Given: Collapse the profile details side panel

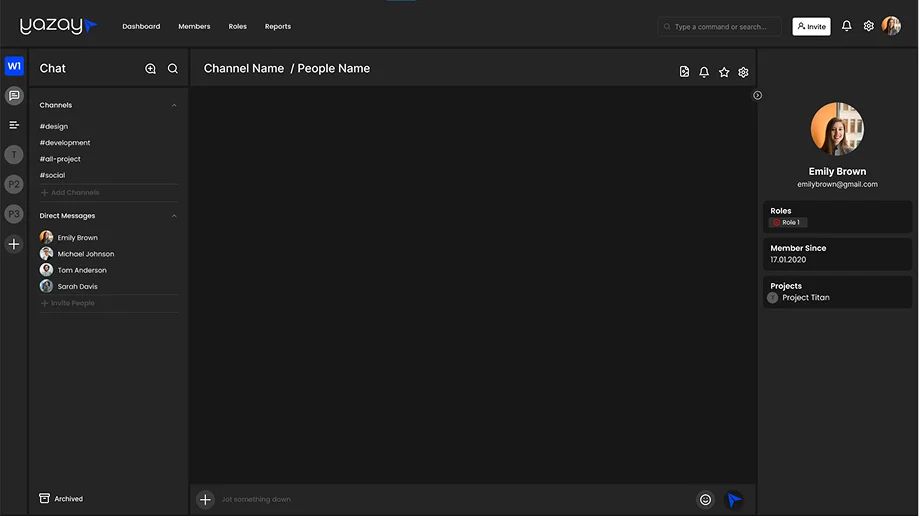Looking at the screenshot, I should [x=757, y=96].
